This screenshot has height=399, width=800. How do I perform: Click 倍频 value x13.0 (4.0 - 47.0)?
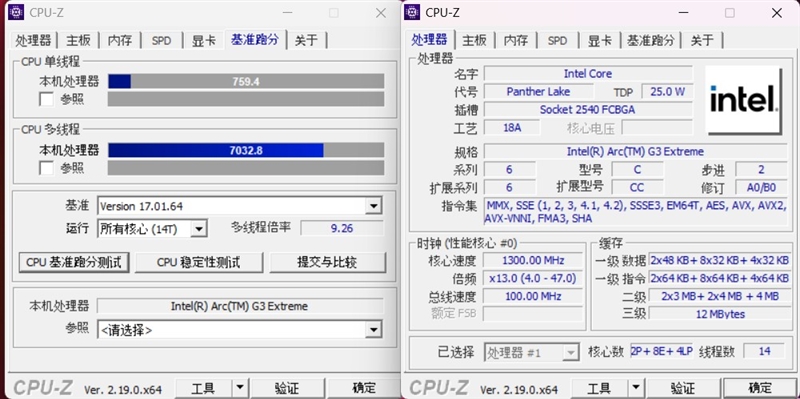coord(533,278)
